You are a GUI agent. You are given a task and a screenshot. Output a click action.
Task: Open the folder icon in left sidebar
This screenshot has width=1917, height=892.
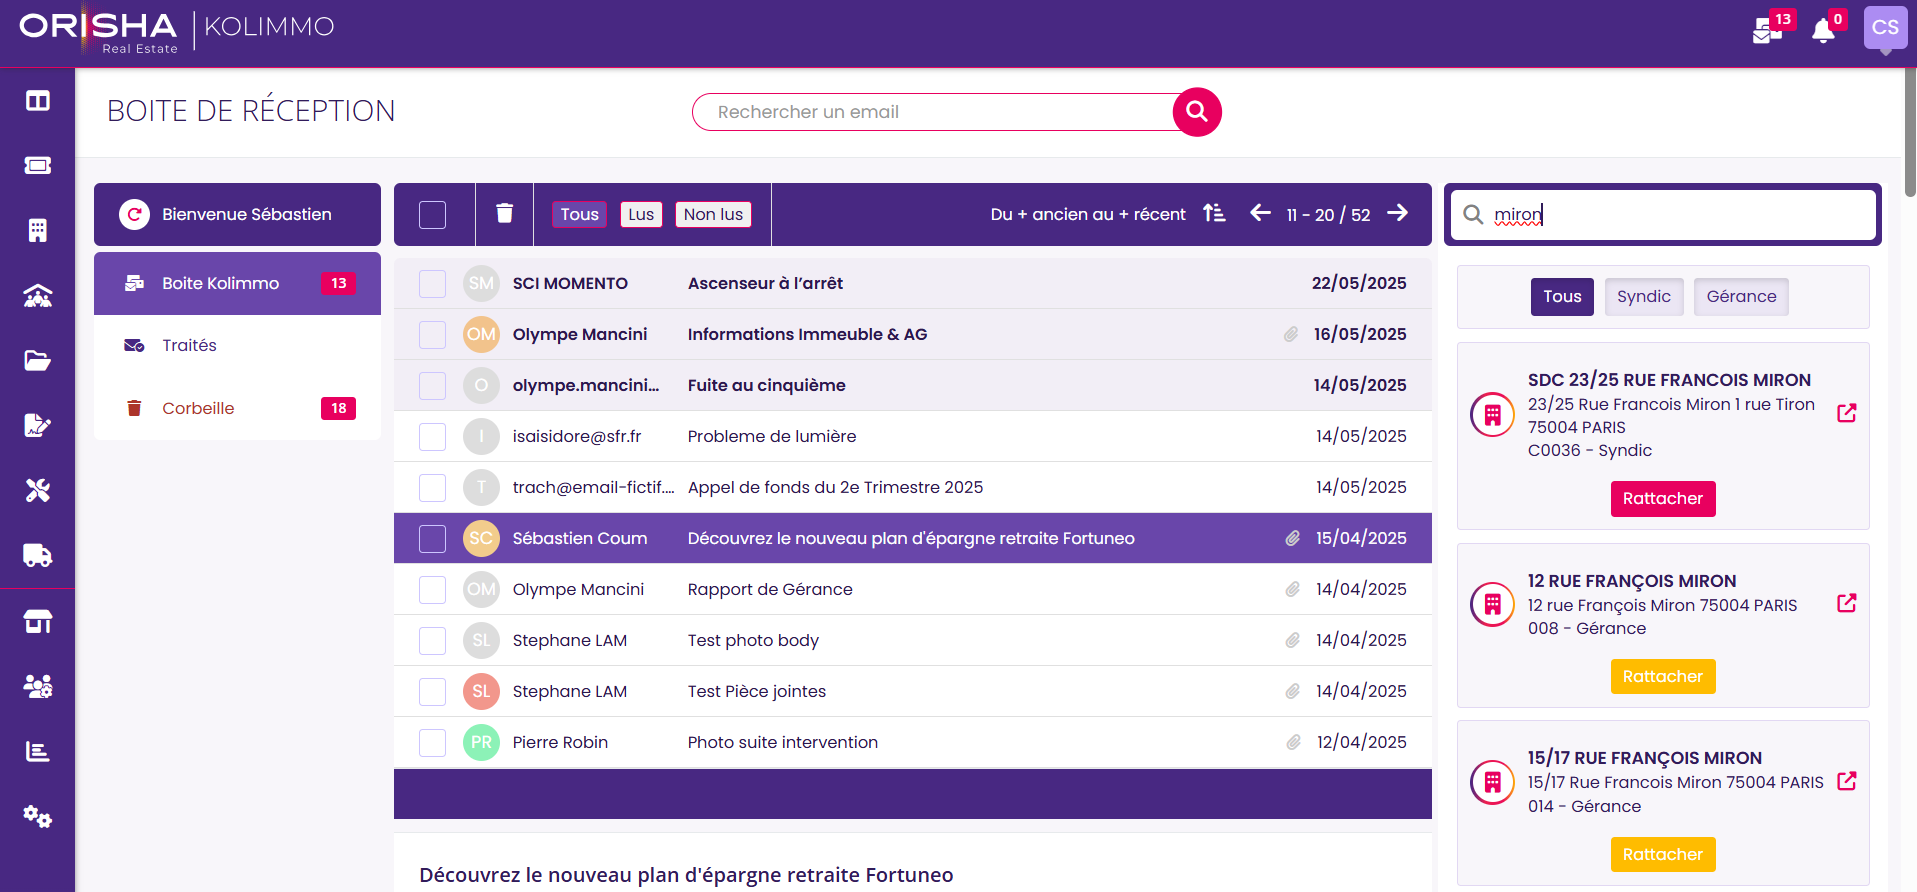[38, 361]
